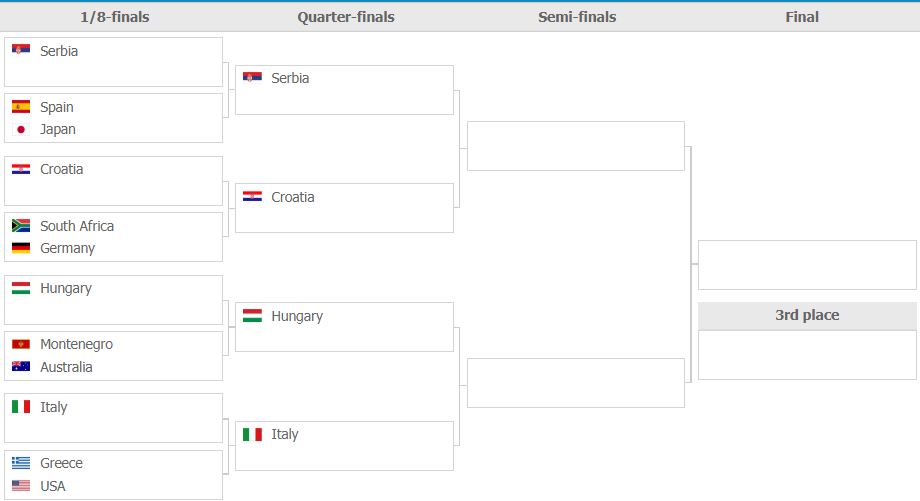Click the South Africa flag icon
This screenshot has width=920, height=501.
[21, 225]
